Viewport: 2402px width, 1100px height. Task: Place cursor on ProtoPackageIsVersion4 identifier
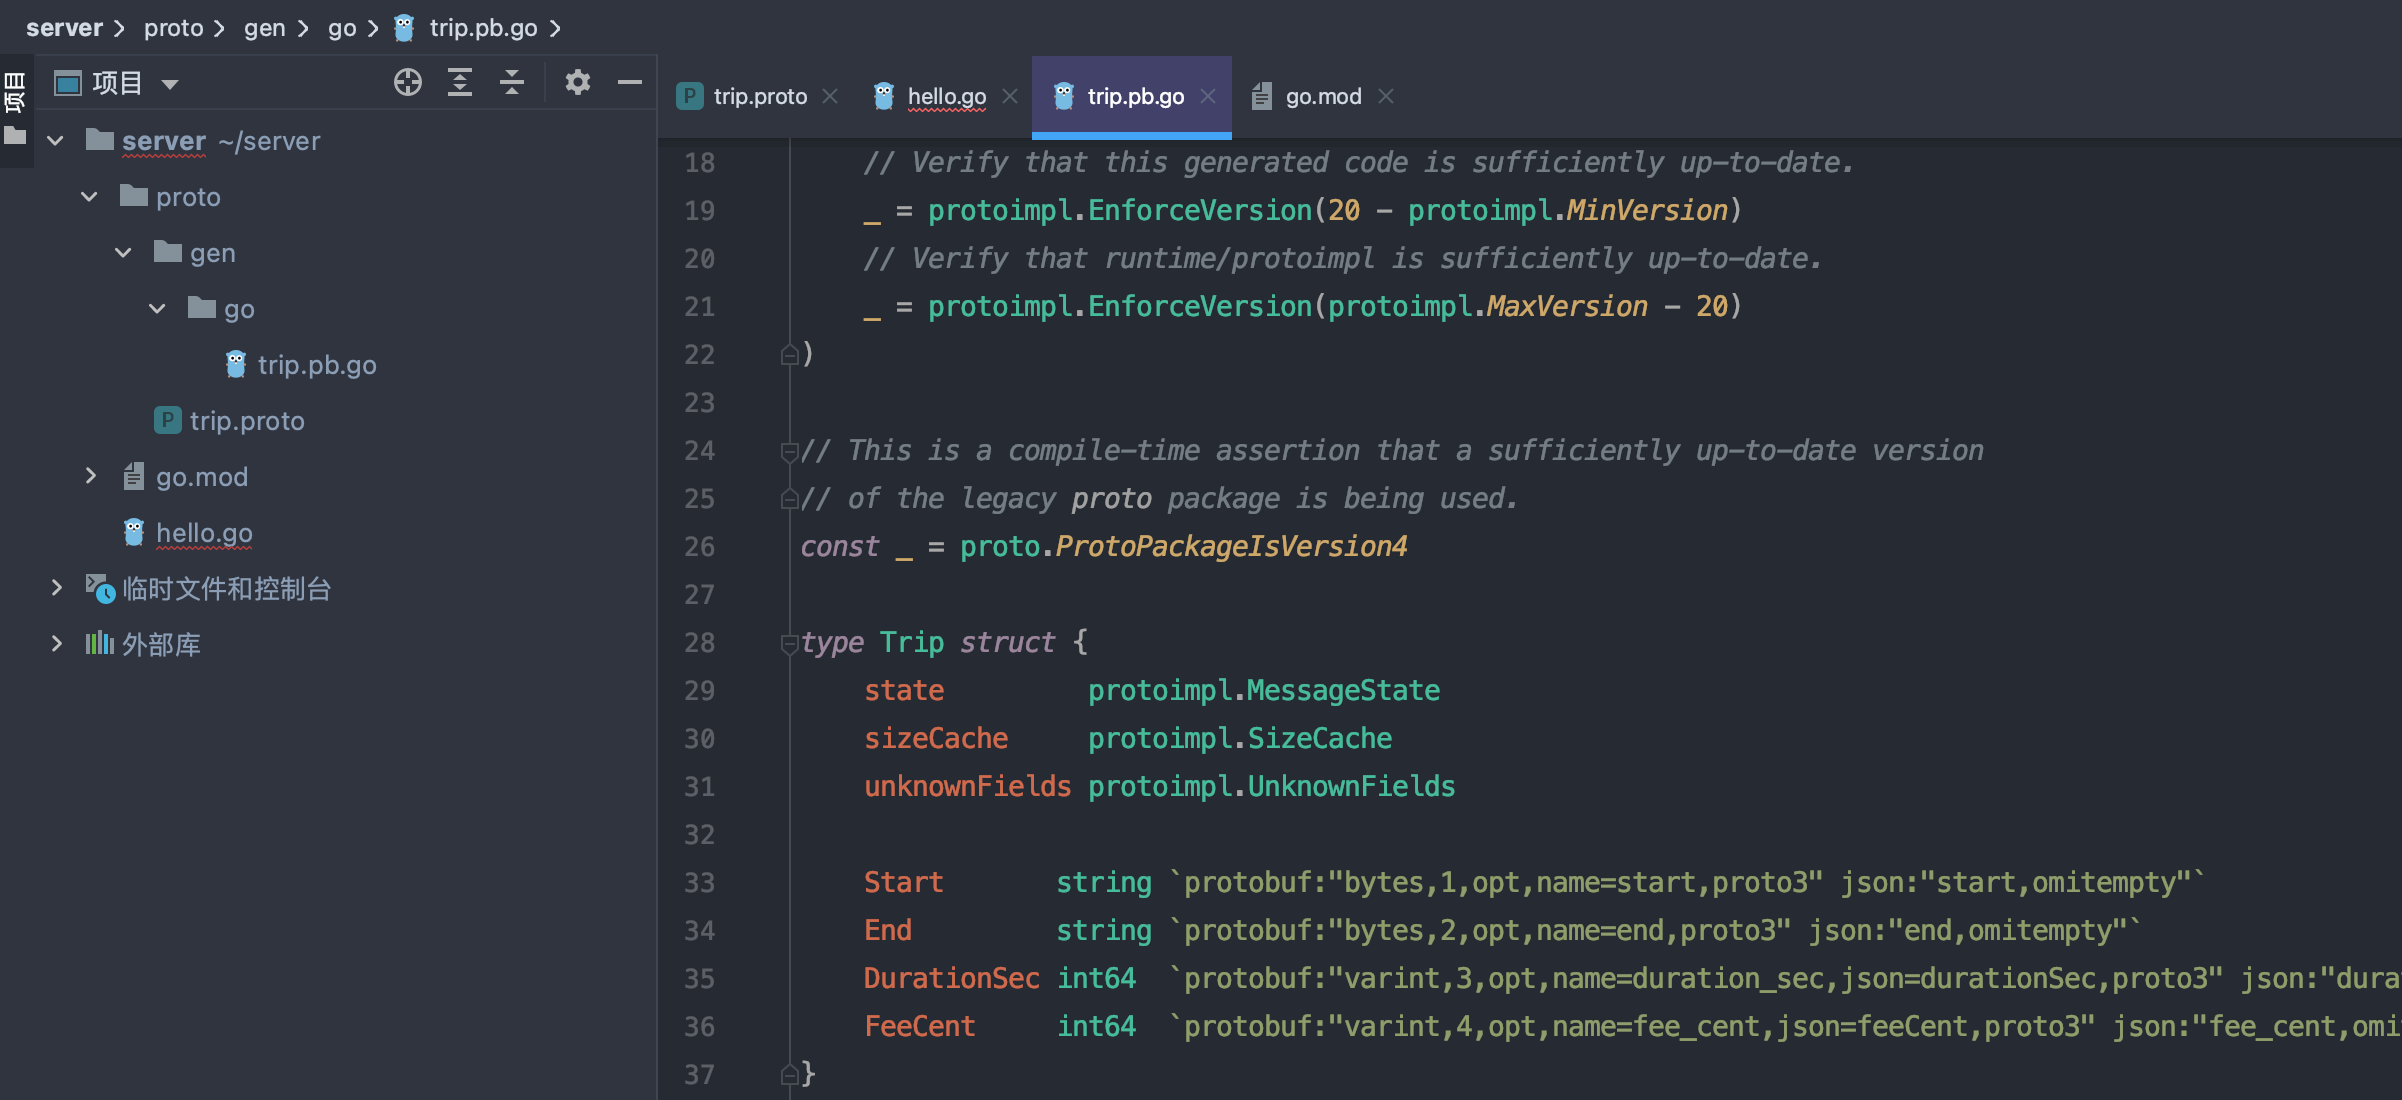pos(1232,547)
